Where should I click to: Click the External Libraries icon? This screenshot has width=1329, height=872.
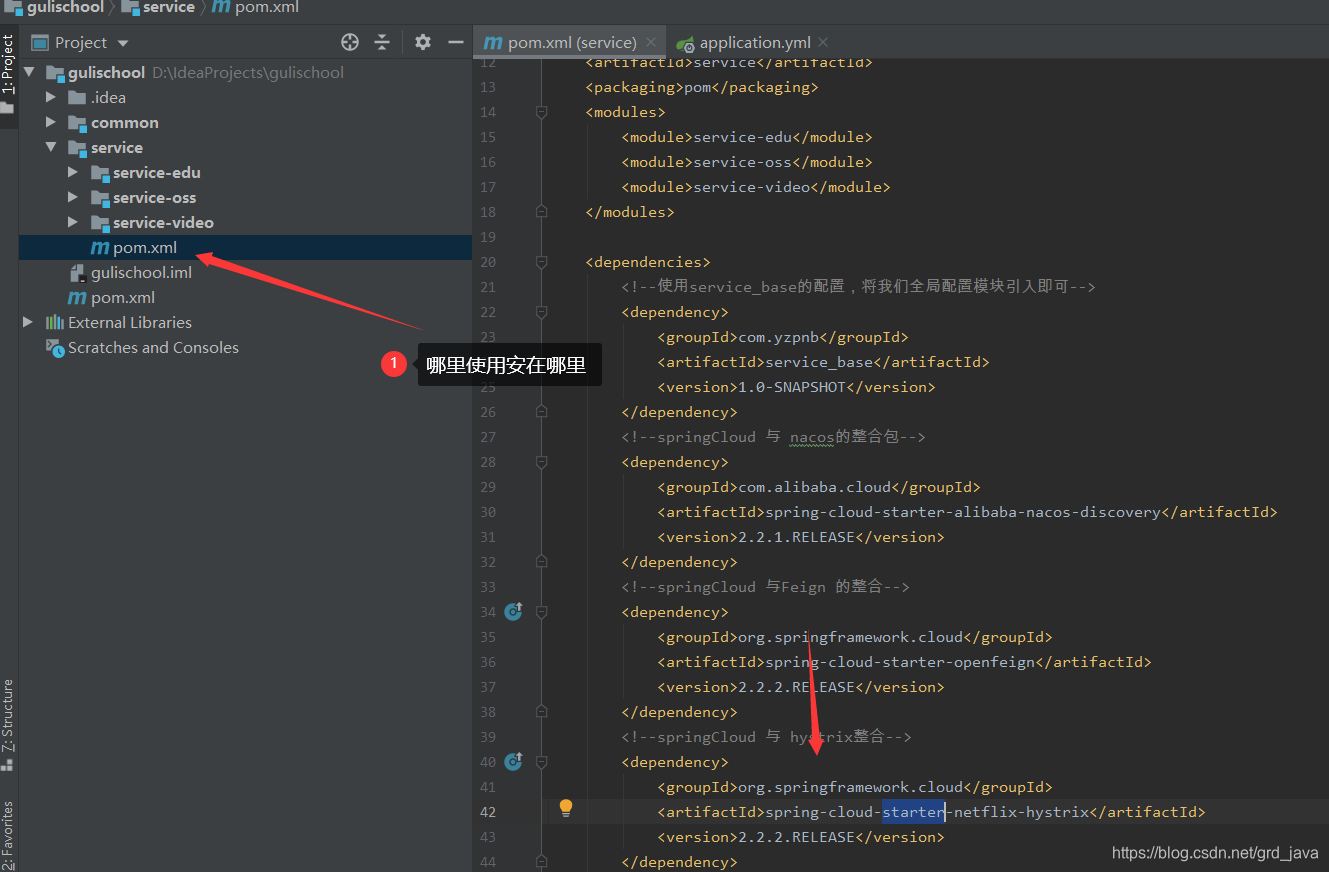coord(54,322)
